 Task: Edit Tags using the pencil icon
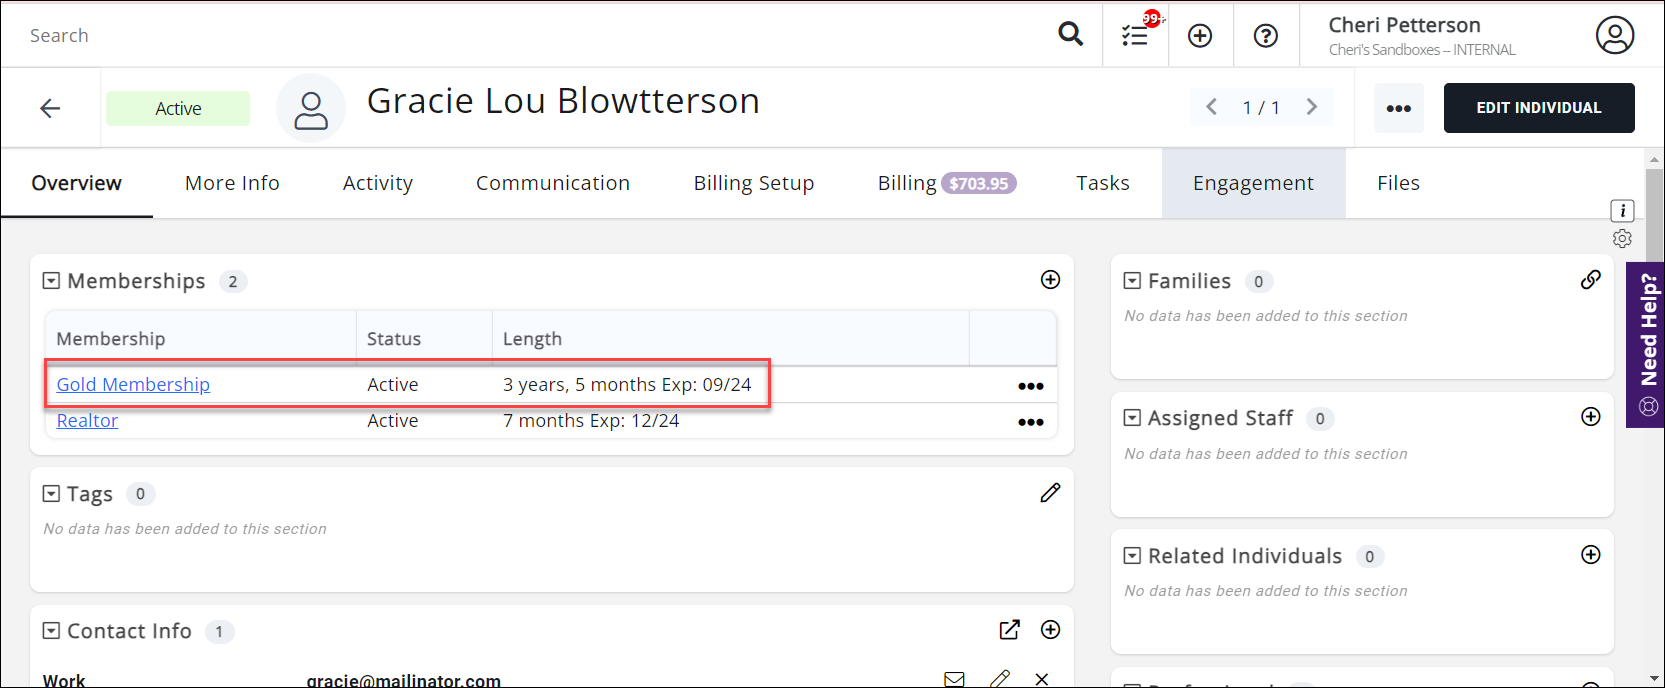pyautogui.click(x=1050, y=493)
